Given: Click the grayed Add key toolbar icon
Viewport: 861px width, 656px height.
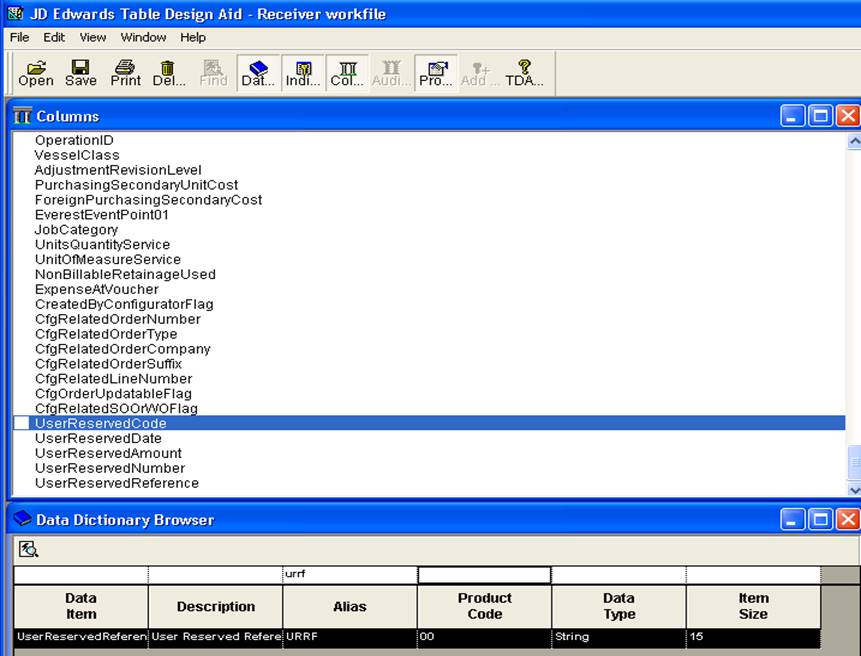Looking at the screenshot, I should coord(479,73).
